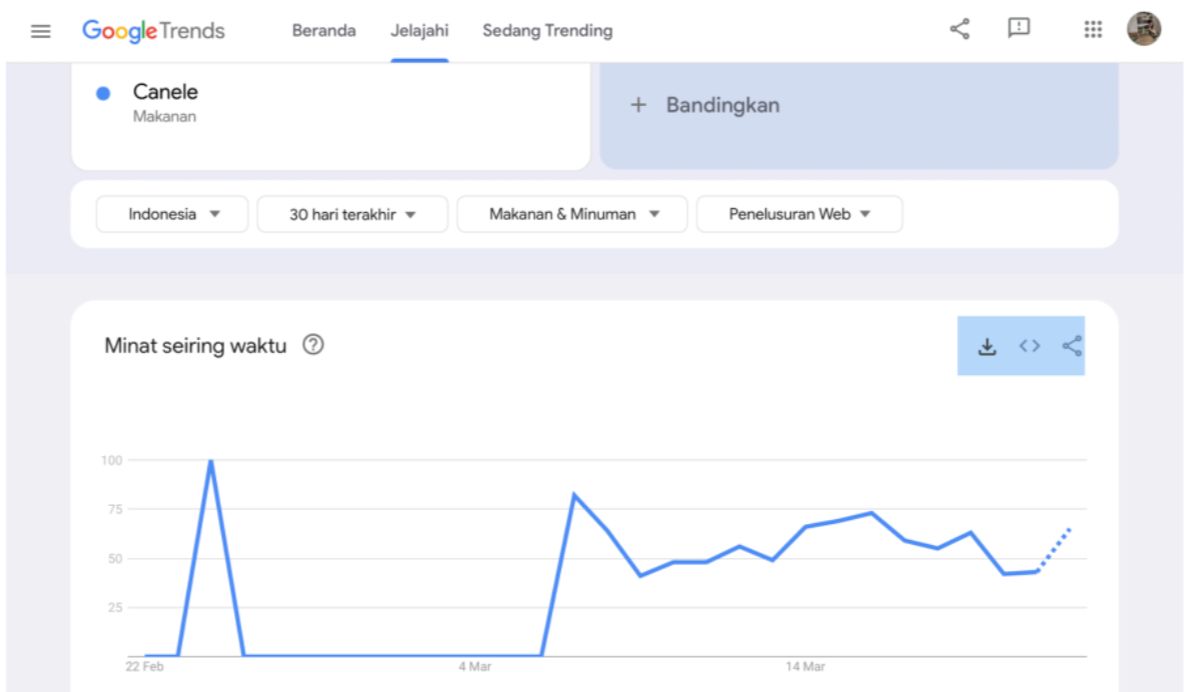Select the Jelajahi tab
Image resolution: width=1188 pixels, height=692 pixels.
pos(419,30)
